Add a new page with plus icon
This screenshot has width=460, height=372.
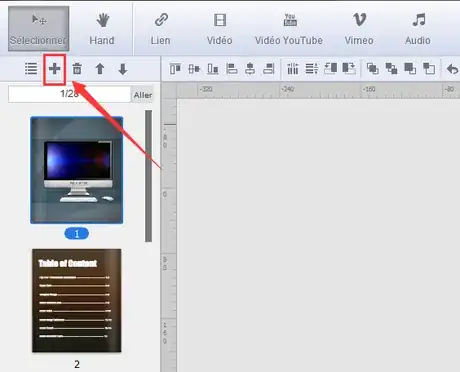click(x=55, y=69)
